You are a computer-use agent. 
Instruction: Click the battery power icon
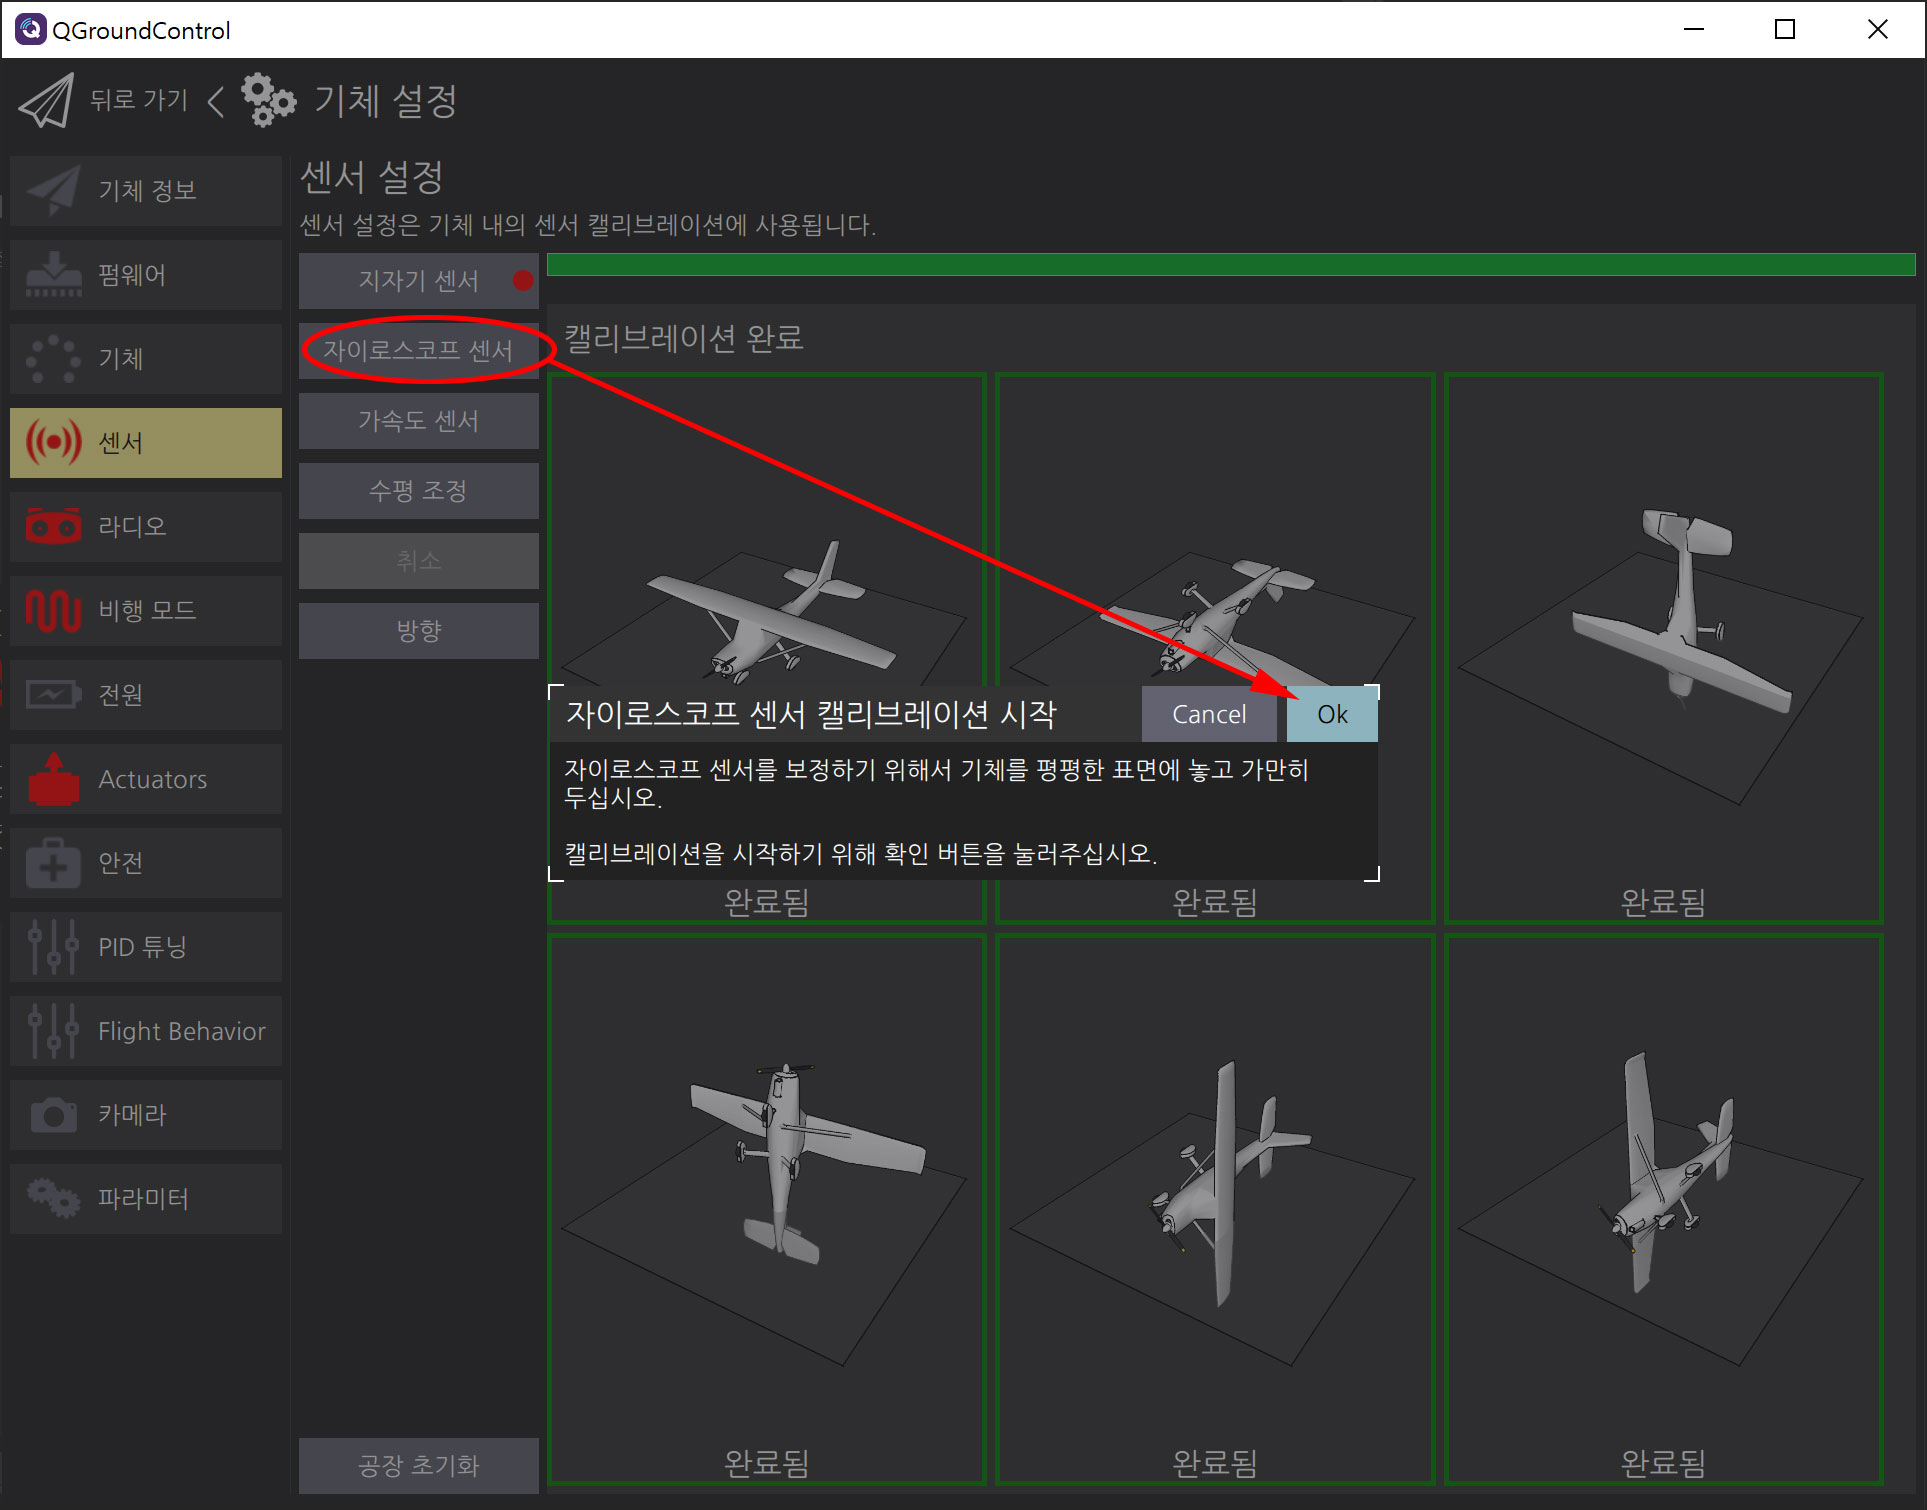(x=53, y=694)
